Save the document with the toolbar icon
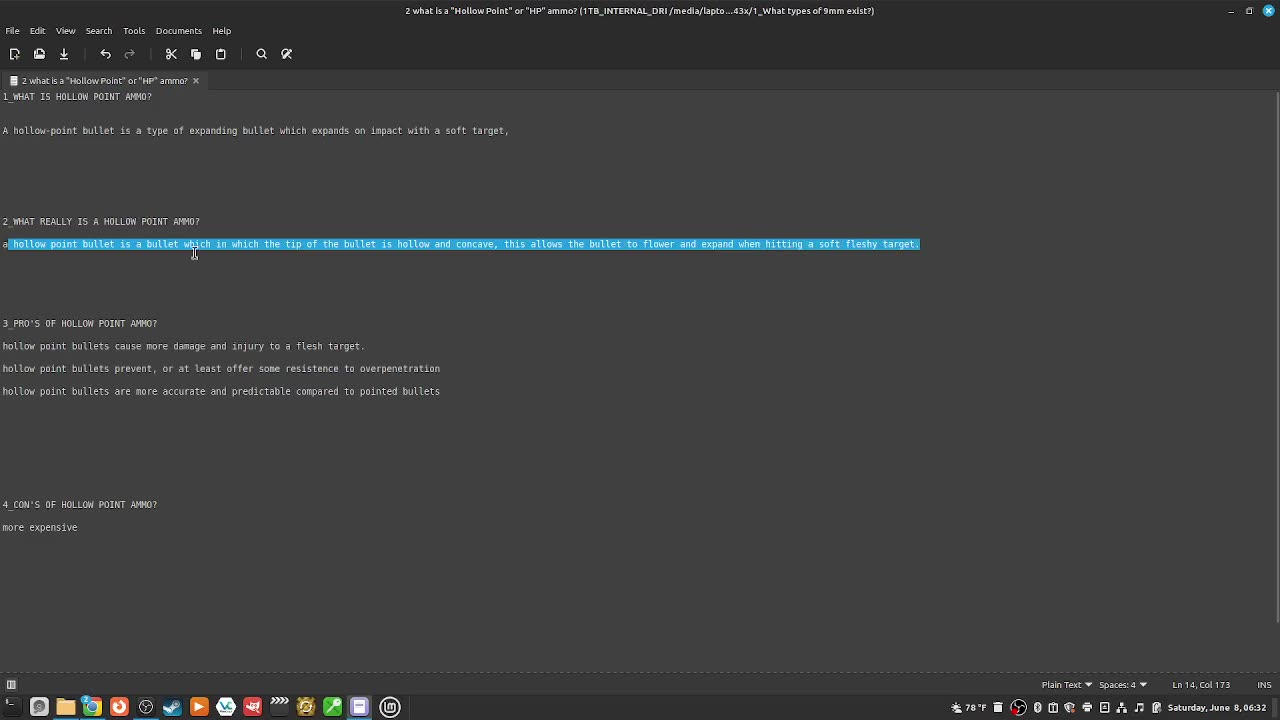 pos(64,54)
